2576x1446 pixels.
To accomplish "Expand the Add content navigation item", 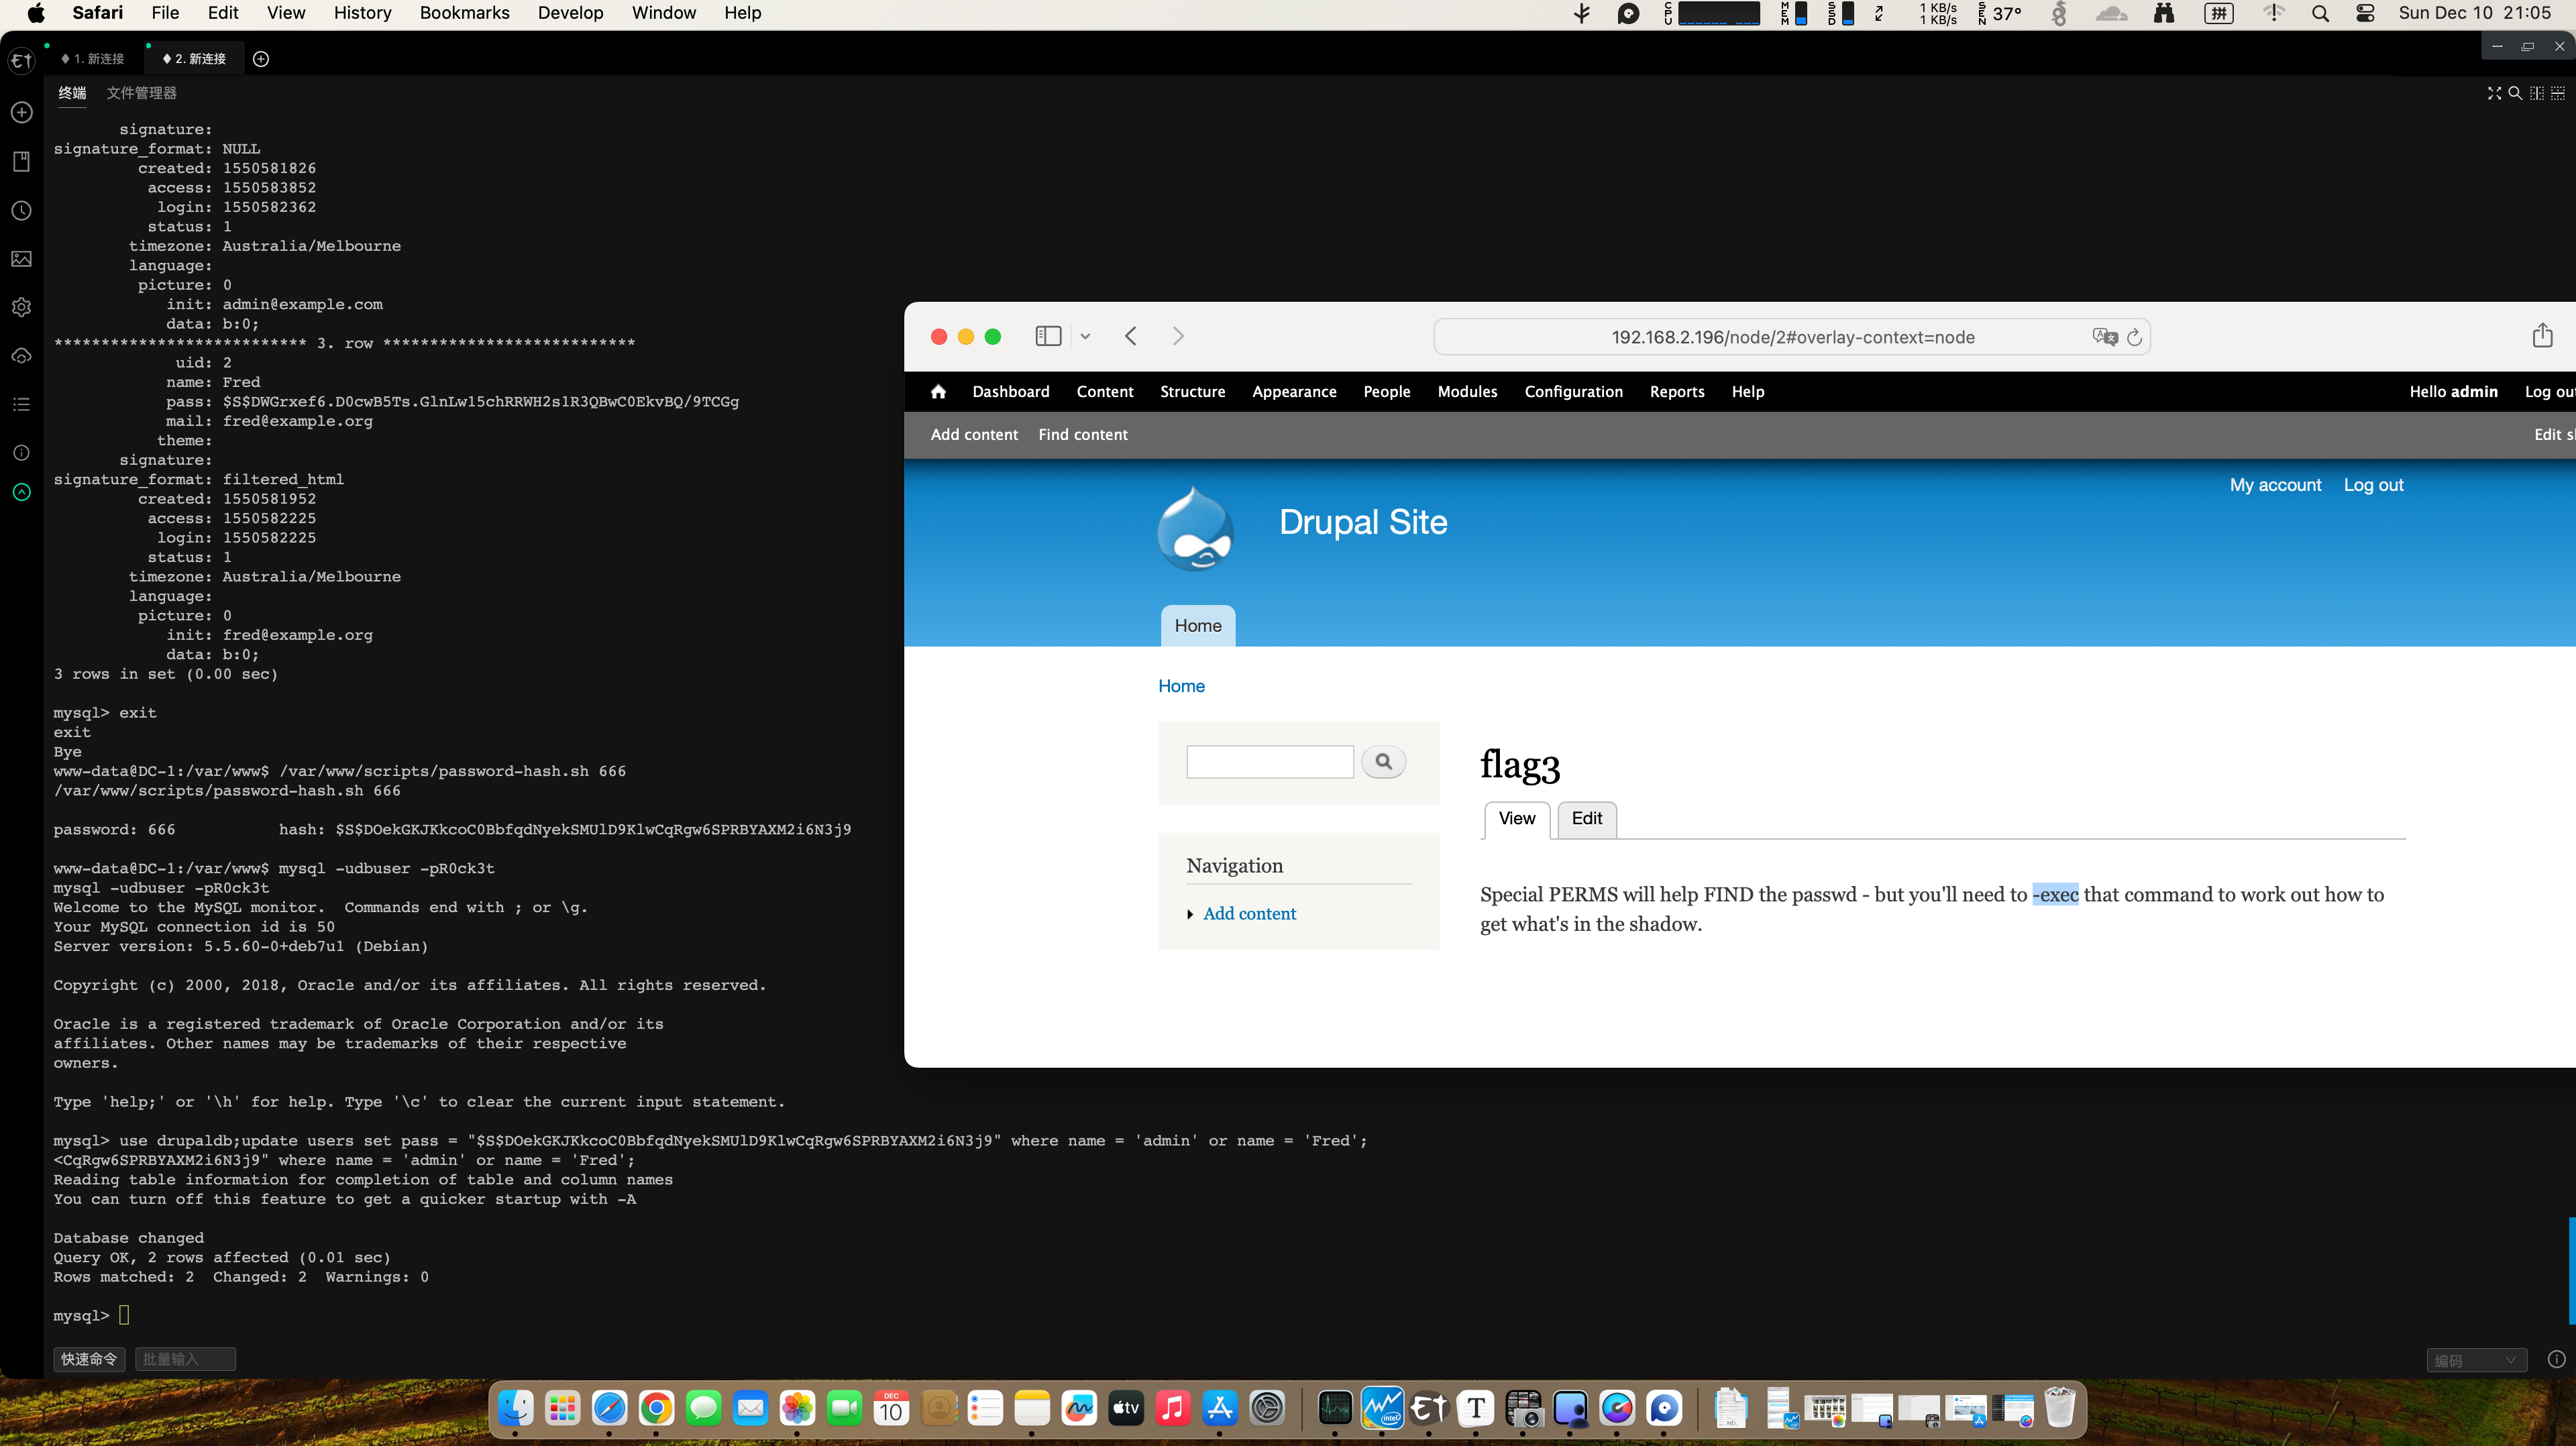I will click(1249, 914).
